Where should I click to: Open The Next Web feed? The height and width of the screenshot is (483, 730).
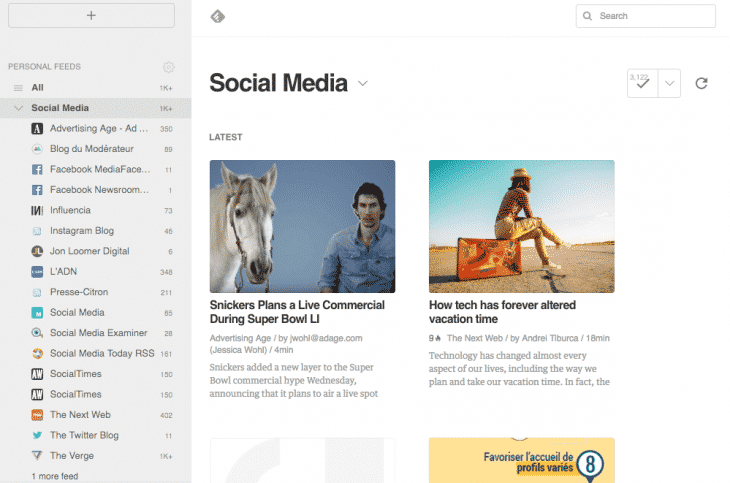point(80,415)
